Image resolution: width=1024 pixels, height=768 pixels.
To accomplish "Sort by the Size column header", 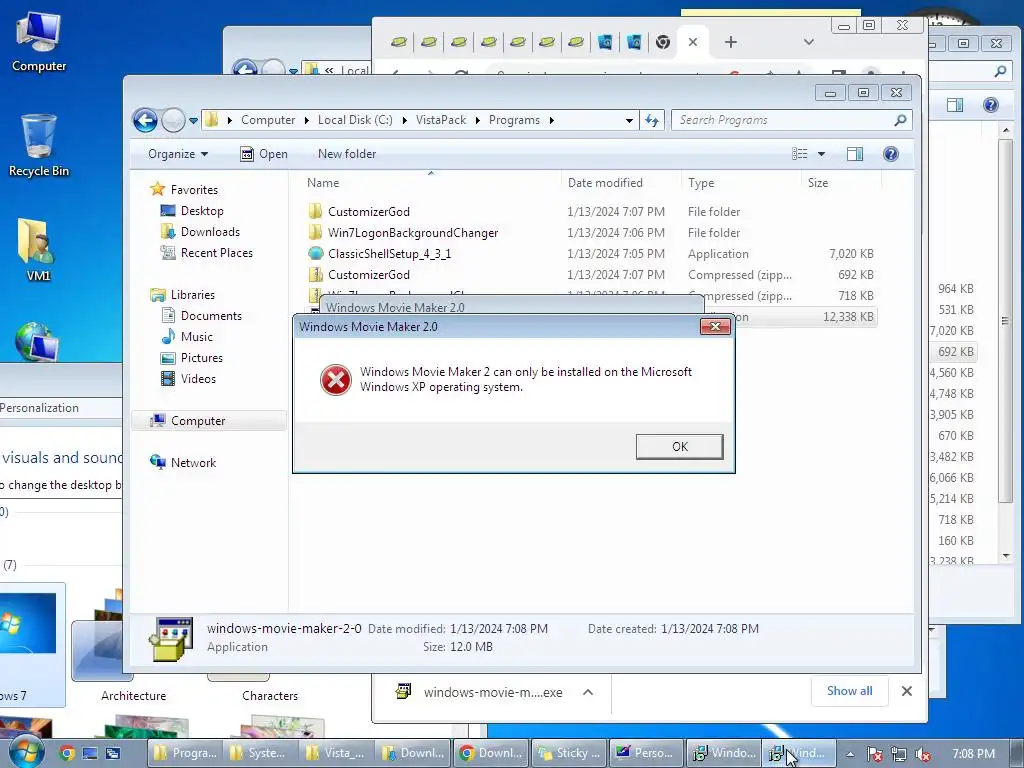I will [x=841, y=183].
